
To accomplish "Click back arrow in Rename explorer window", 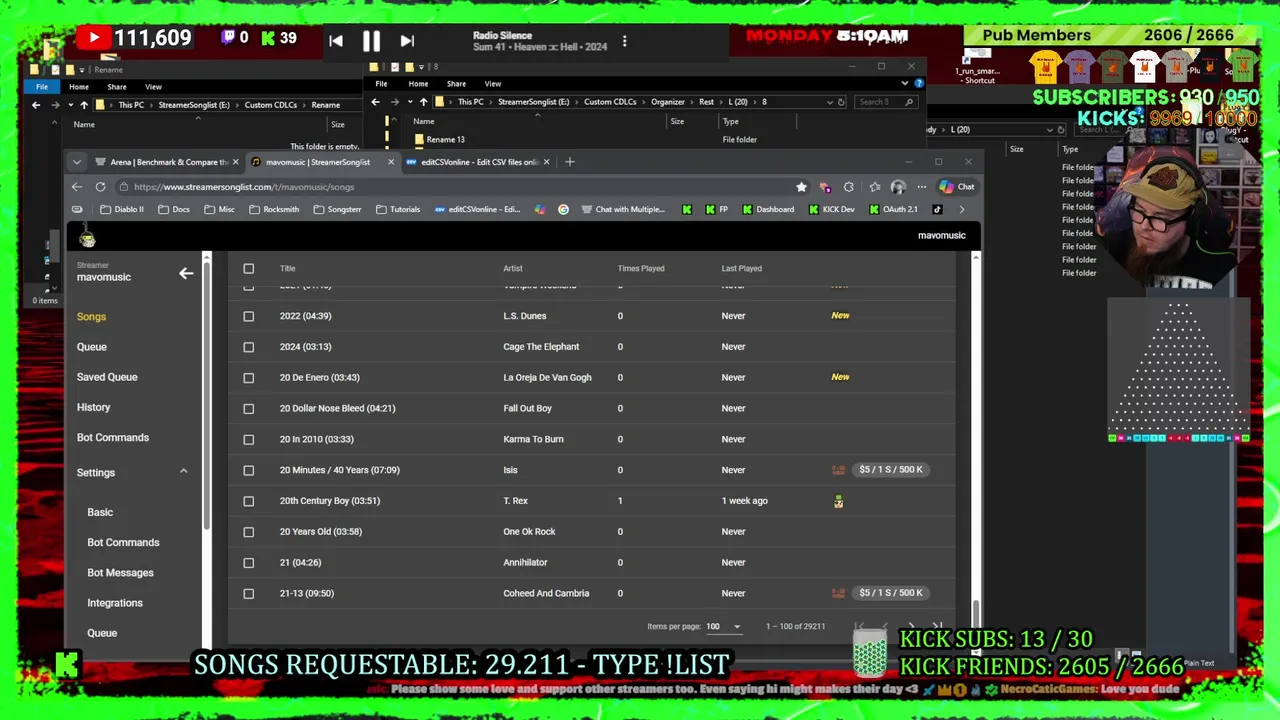I will point(36,105).
